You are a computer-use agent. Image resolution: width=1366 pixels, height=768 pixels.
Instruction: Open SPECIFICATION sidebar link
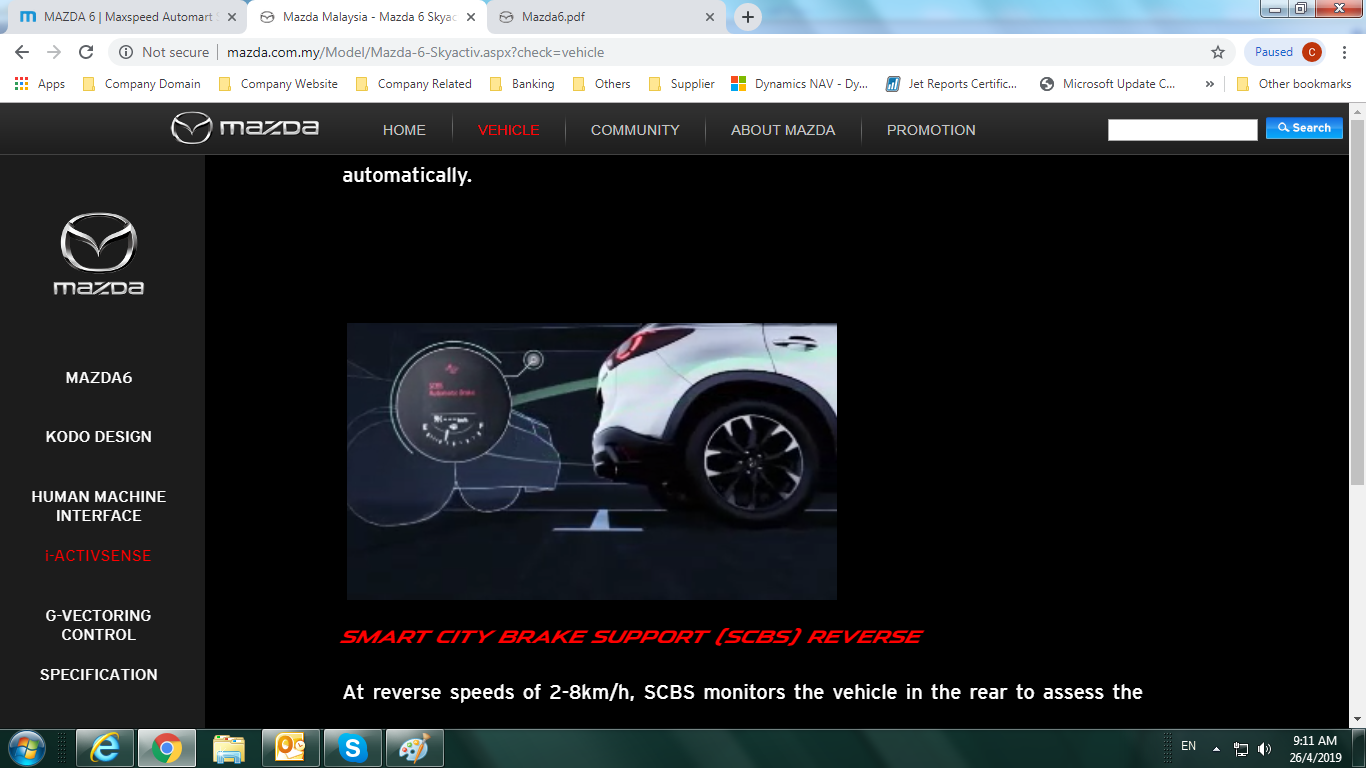99,675
